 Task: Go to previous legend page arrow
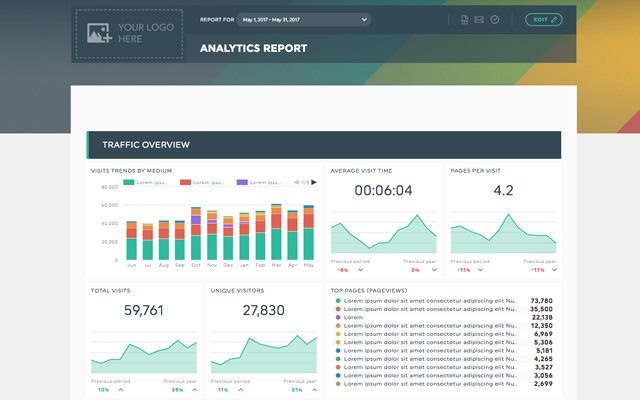(297, 182)
